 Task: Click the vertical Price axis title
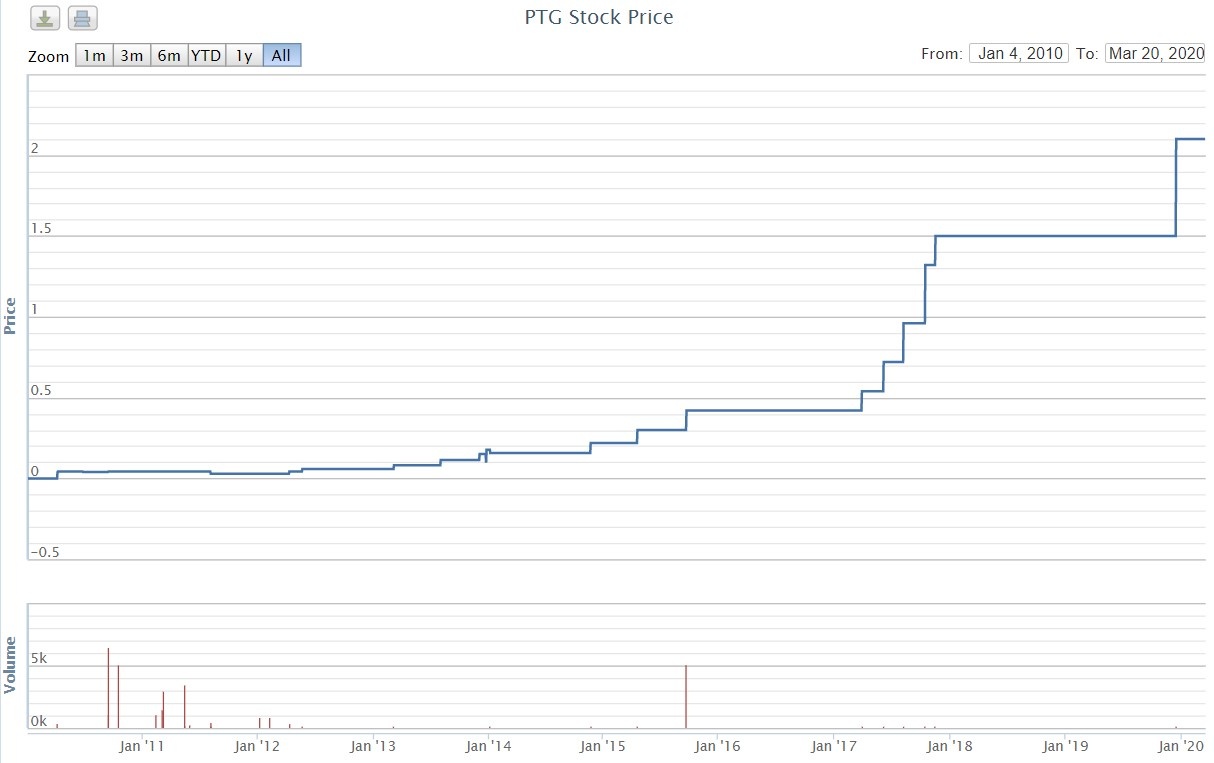click(x=11, y=316)
